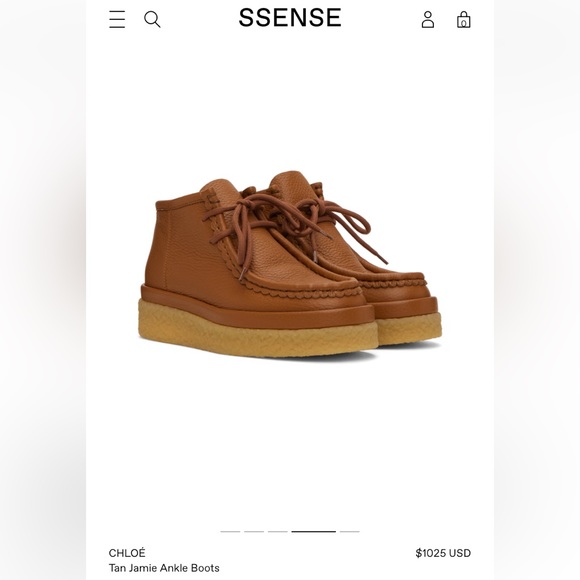580x580 pixels.
Task: Select the active fourth carousel indicator
Action: (x=313, y=532)
